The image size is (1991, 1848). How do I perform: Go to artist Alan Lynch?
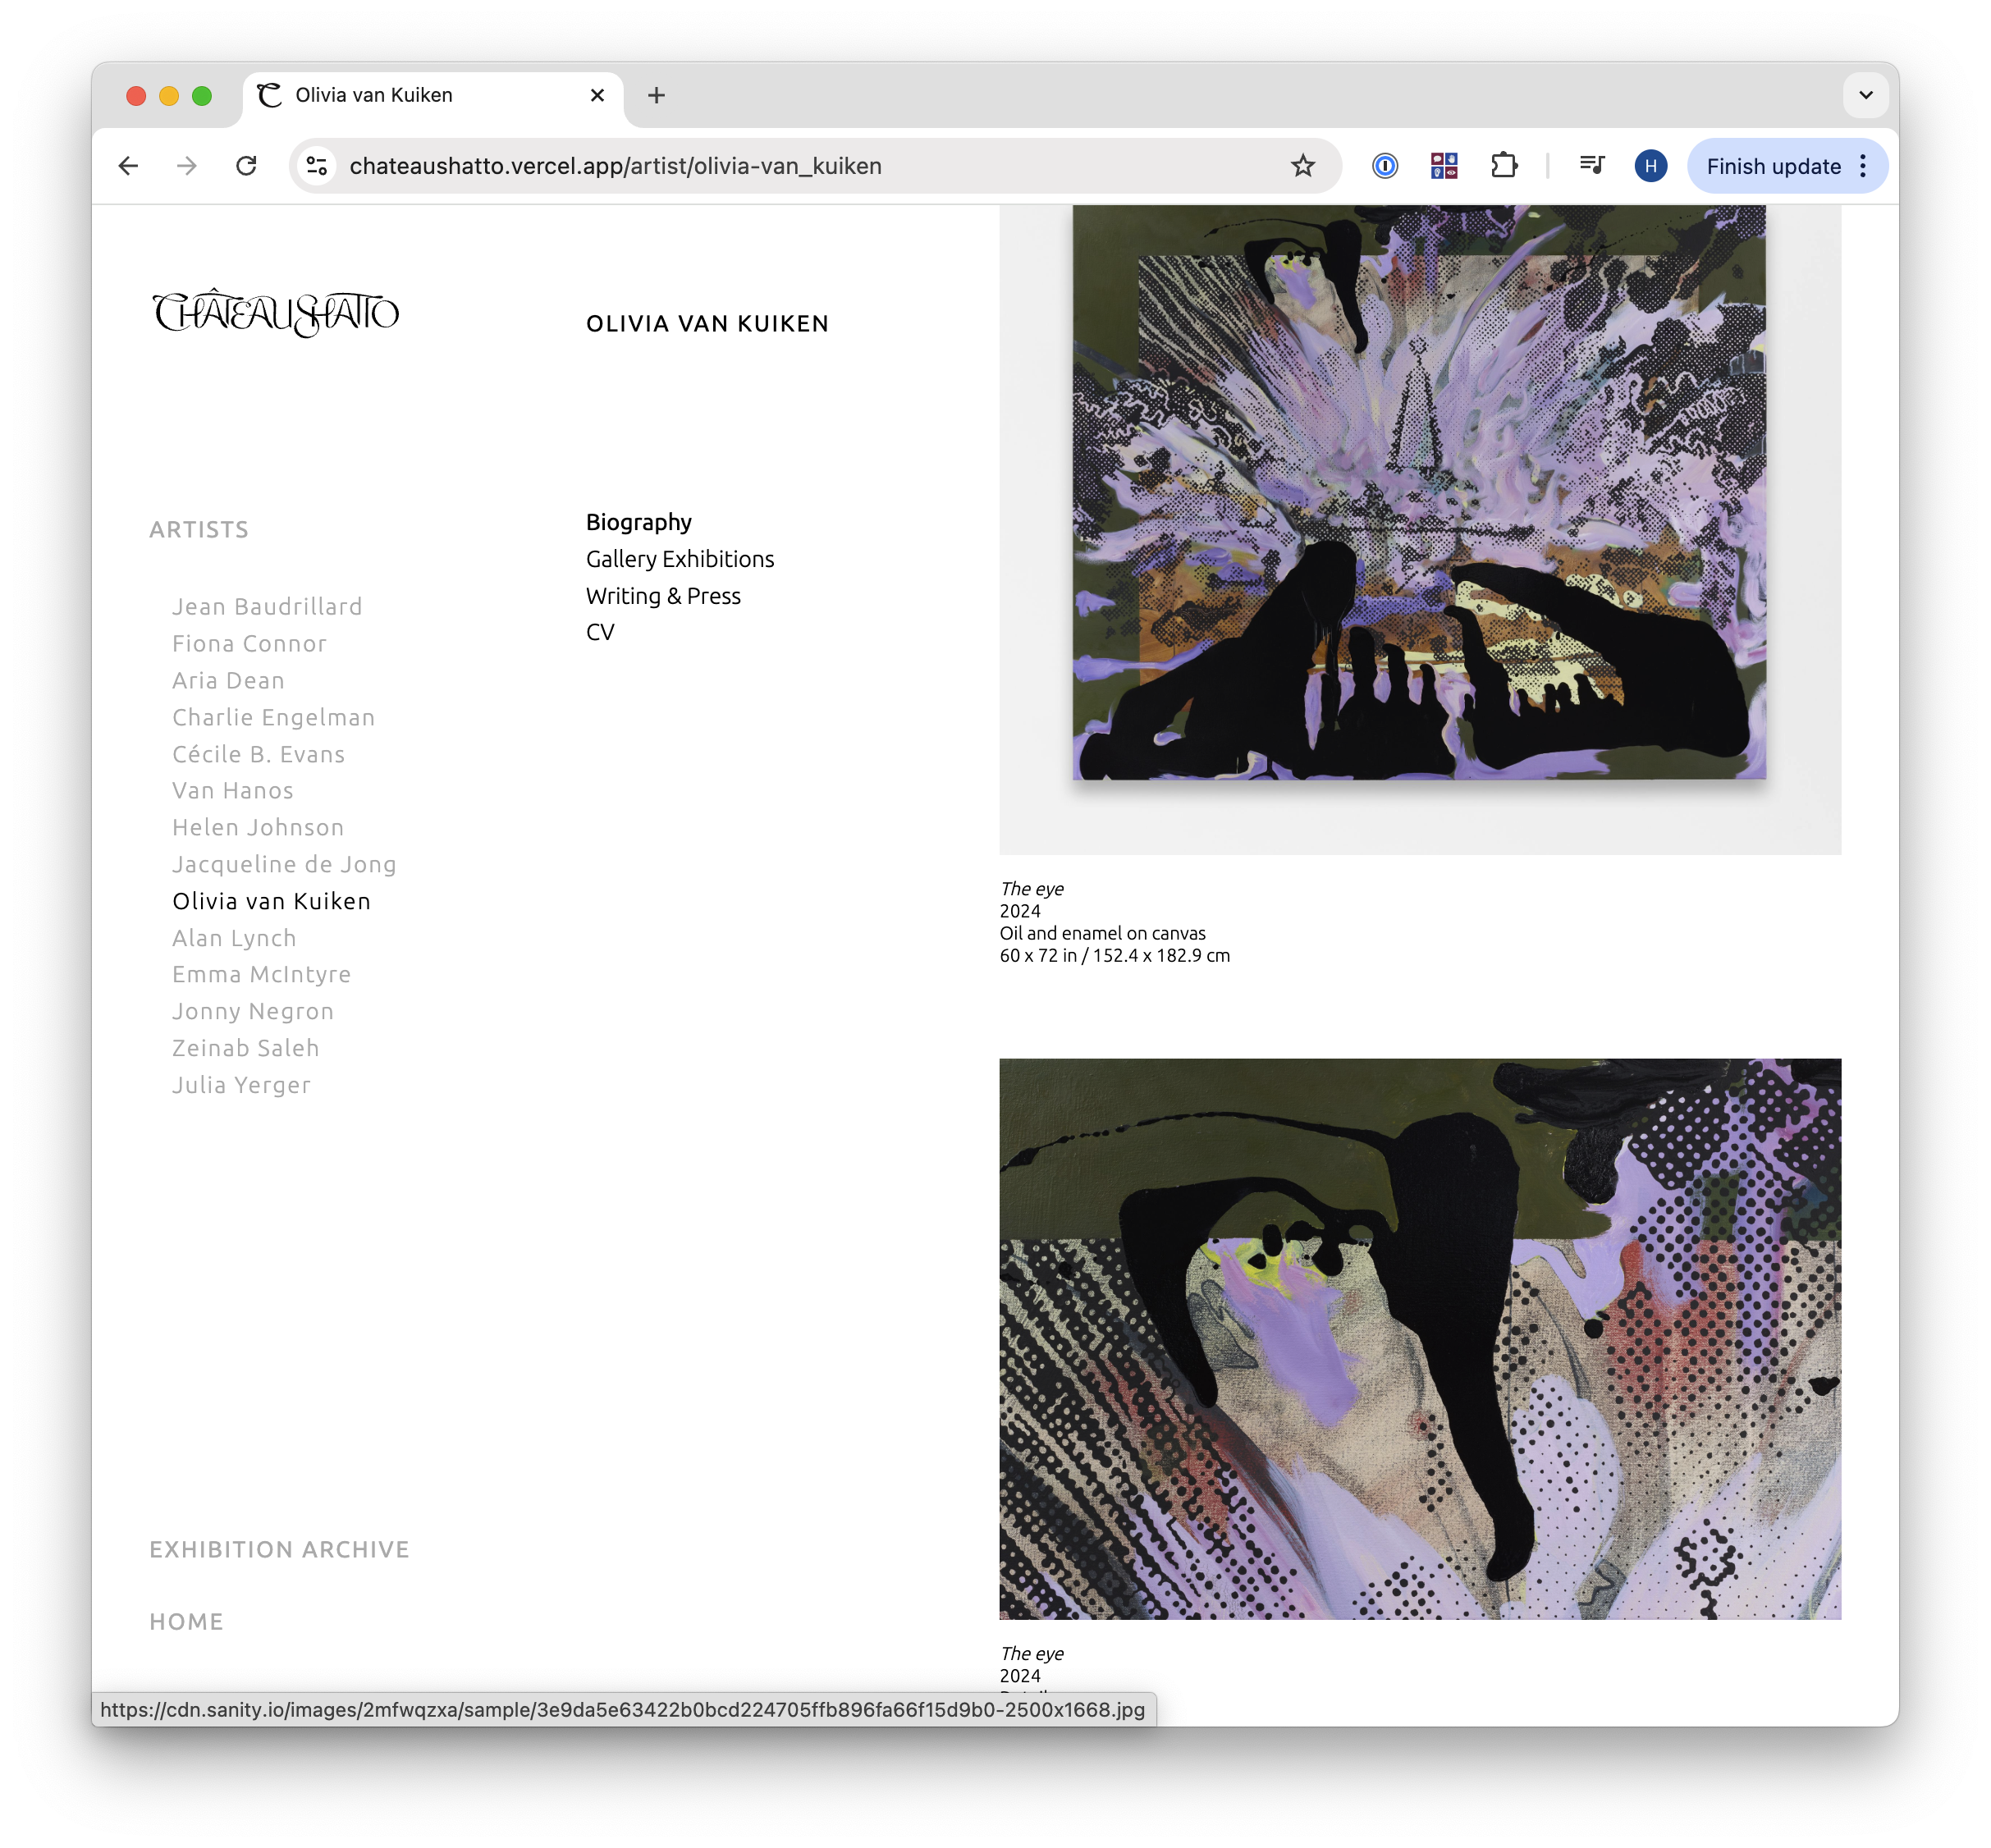pos(234,938)
